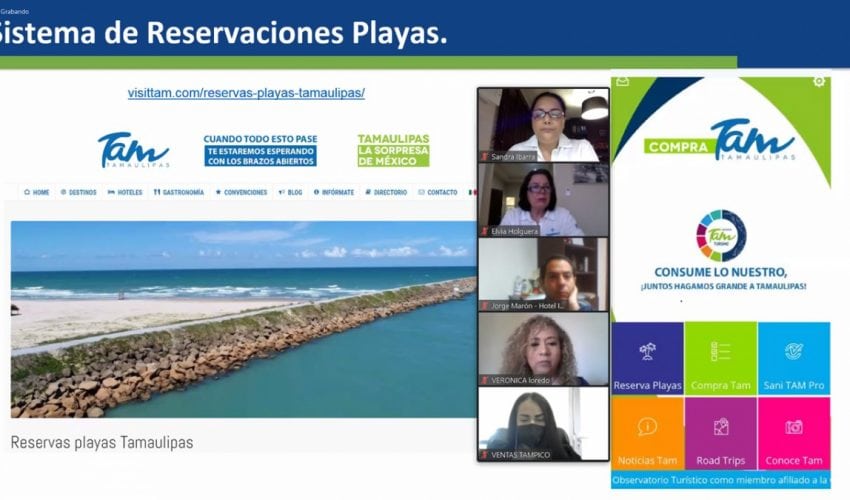Open the DESTINOS menu item
Image resolution: width=850 pixels, height=500 pixels.
click(78, 192)
